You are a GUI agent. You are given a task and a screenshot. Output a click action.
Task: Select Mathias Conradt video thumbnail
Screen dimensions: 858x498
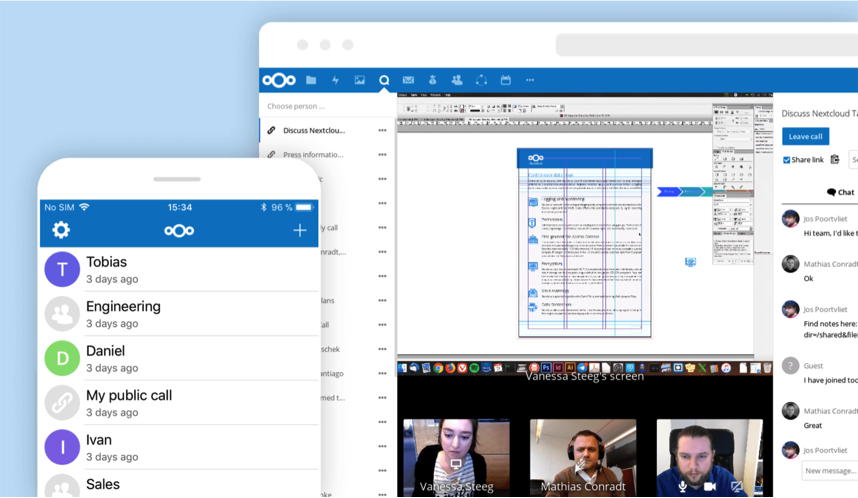tap(583, 458)
